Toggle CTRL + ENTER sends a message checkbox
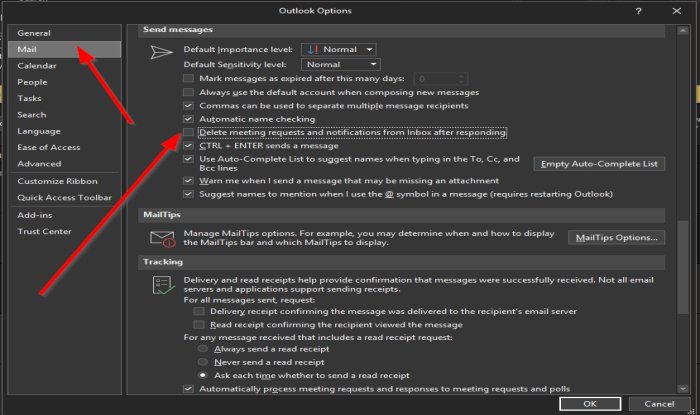The height and width of the screenshot is (415, 700). (188, 146)
